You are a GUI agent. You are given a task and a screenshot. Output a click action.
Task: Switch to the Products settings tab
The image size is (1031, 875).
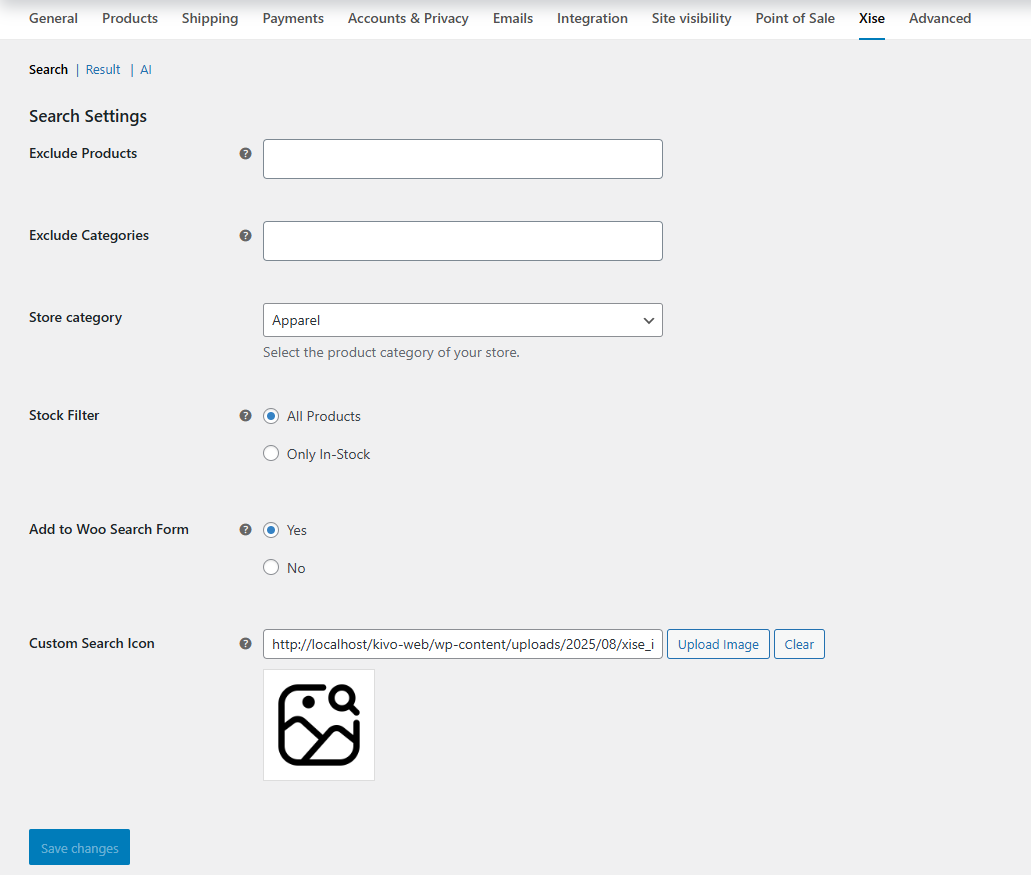click(x=130, y=18)
